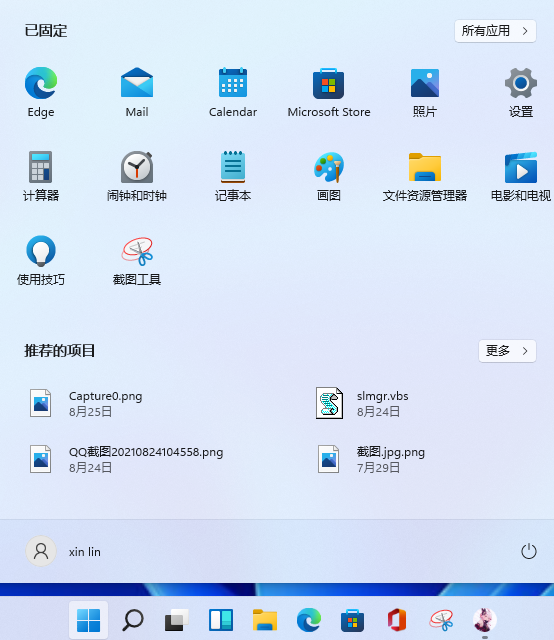Switch to Snipping Tool in the taskbar
Screen dimensions: 554x640
[441, 620]
